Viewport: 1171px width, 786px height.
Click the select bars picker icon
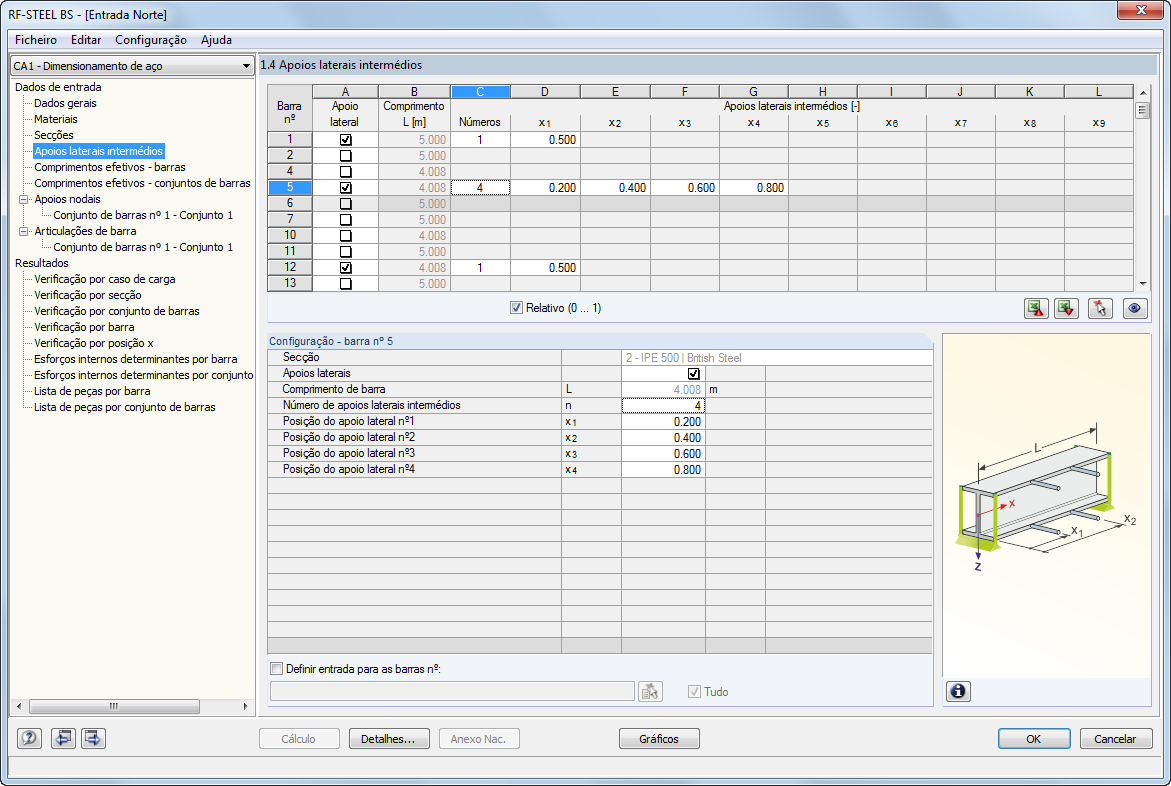coord(650,691)
